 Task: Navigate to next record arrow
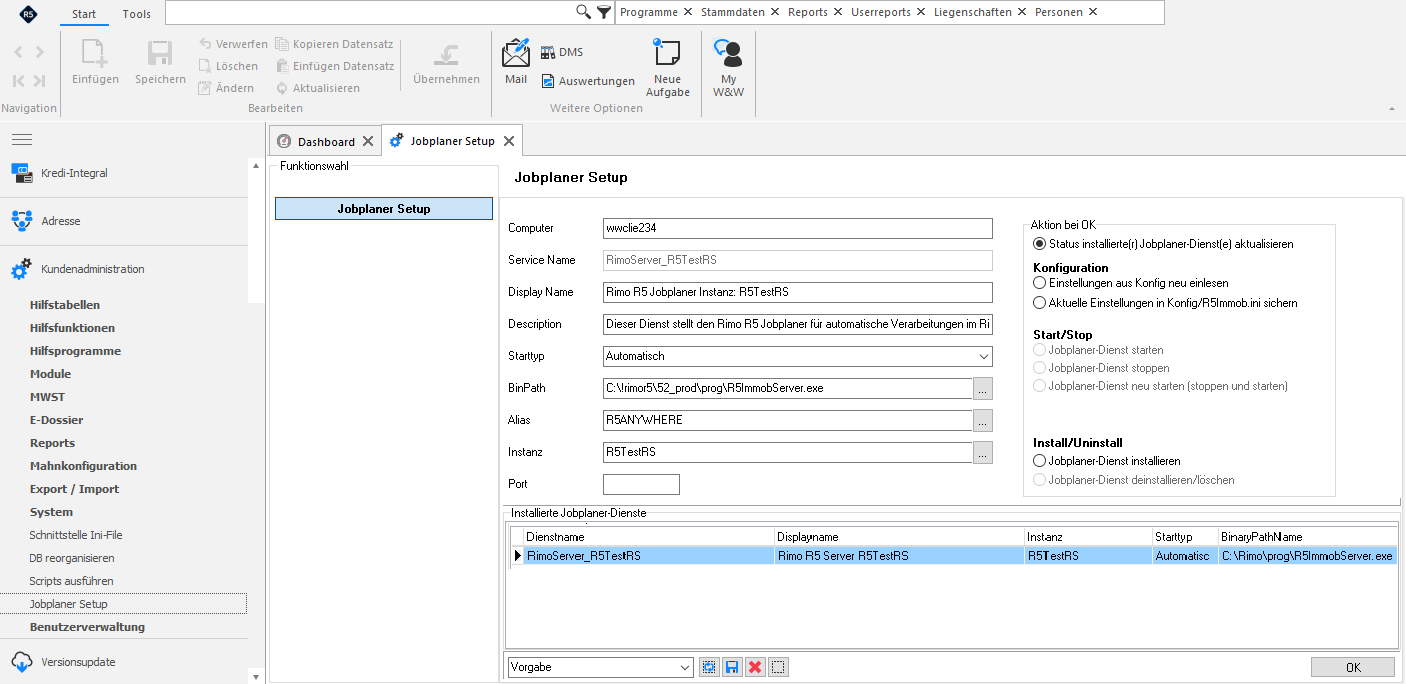39,52
